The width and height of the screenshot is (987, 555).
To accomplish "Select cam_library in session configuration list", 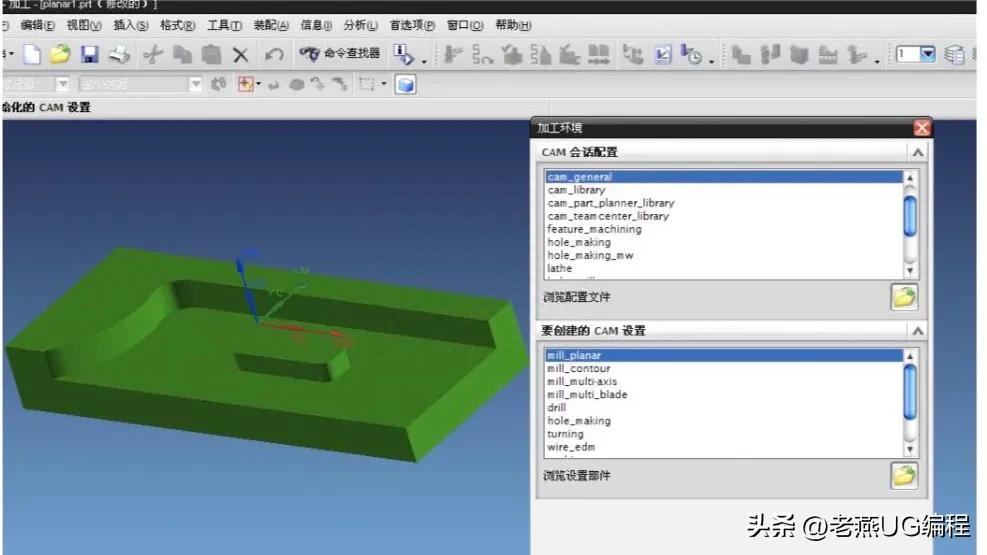I will coord(576,190).
